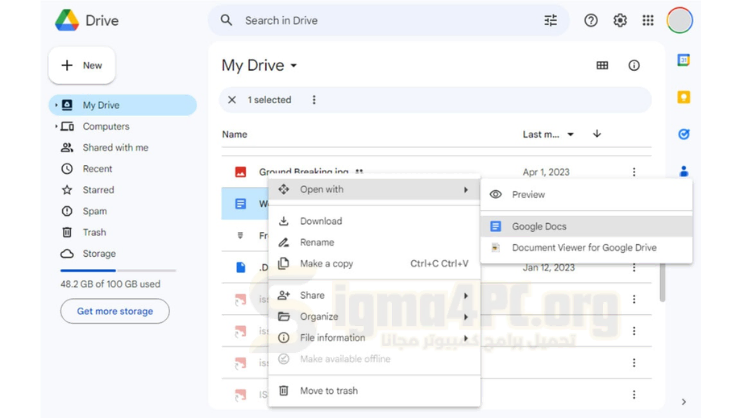Image resolution: width=743 pixels, height=418 pixels.
Task: Open more actions next to 1 selected
Action: [314, 100]
